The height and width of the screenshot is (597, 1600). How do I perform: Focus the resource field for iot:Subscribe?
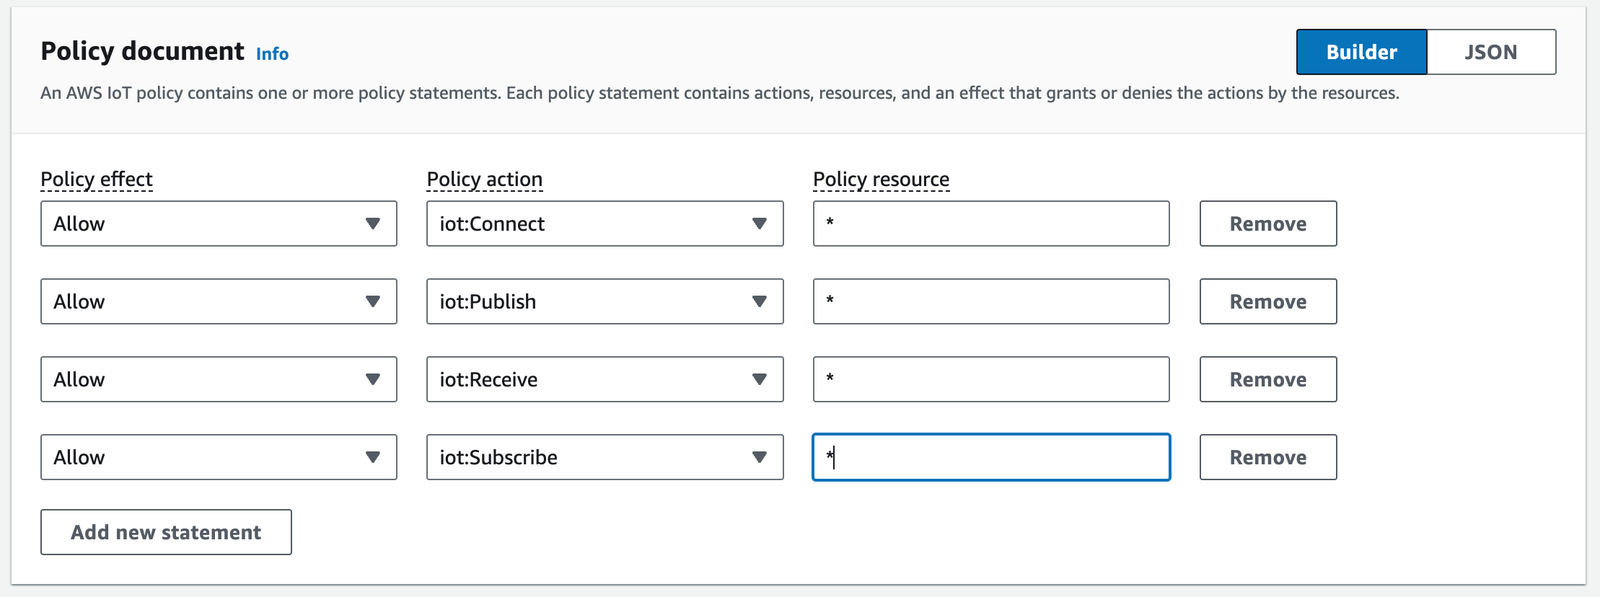(991, 457)
